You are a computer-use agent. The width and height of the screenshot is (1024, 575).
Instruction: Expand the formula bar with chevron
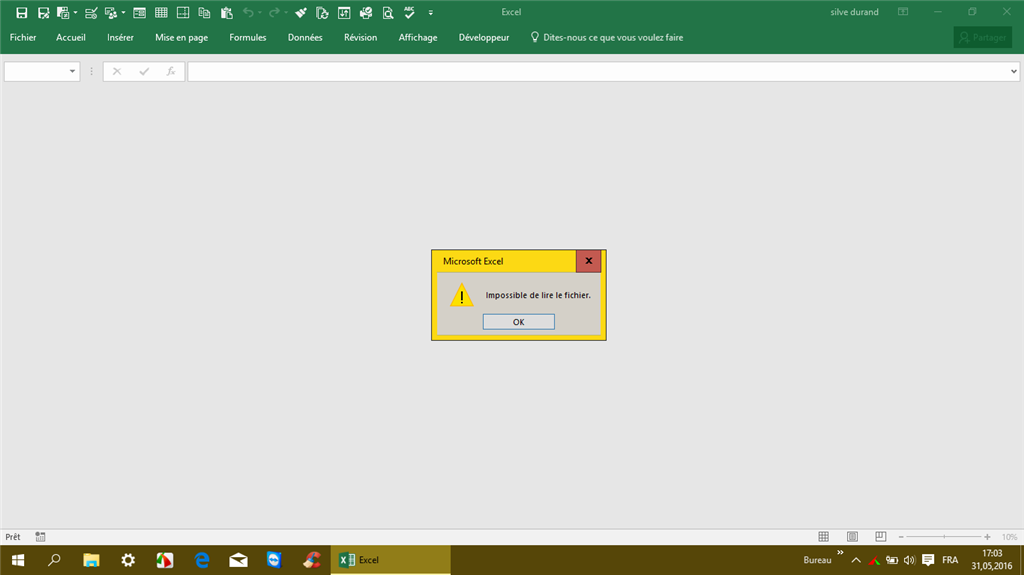click(1014, 71)
